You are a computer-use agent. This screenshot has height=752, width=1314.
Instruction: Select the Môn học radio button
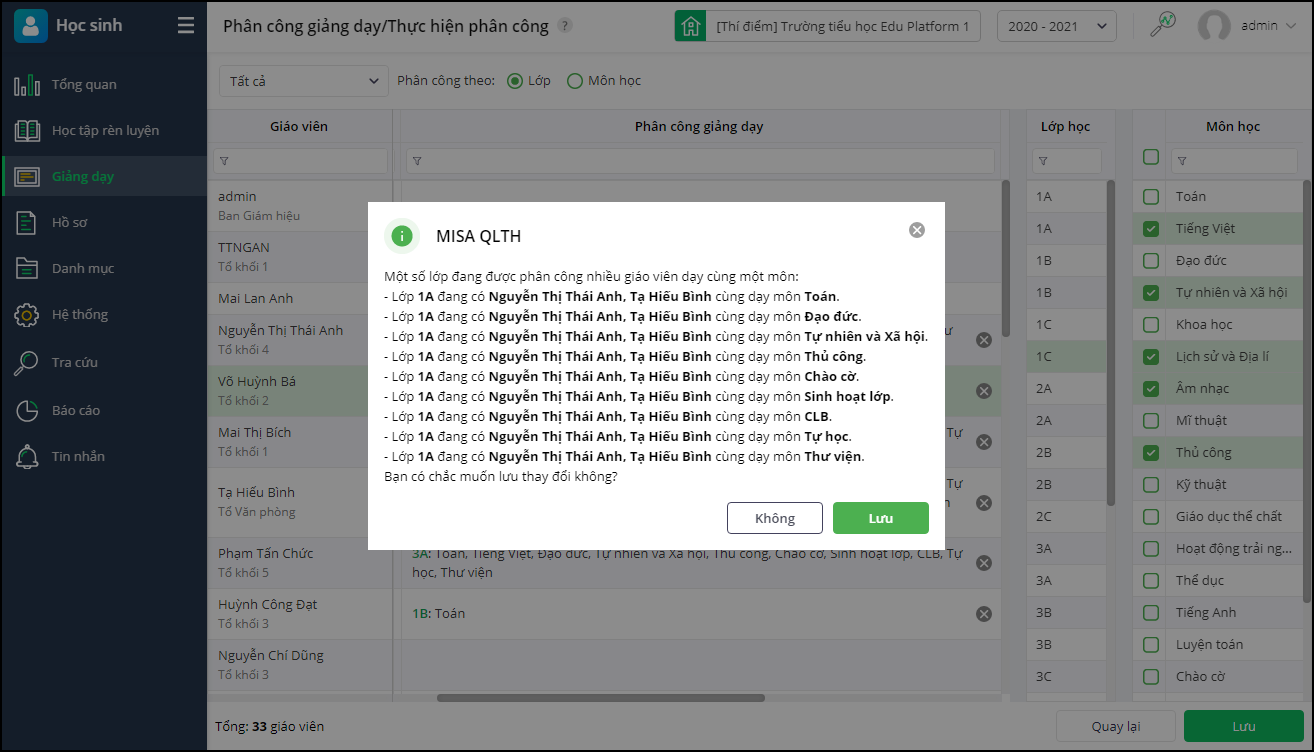click(x=575, y=81)
